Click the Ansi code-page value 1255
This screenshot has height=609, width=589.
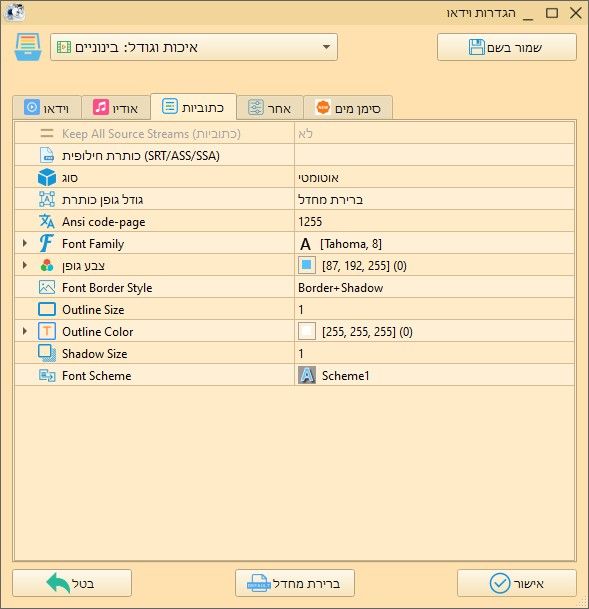point(310,222)
